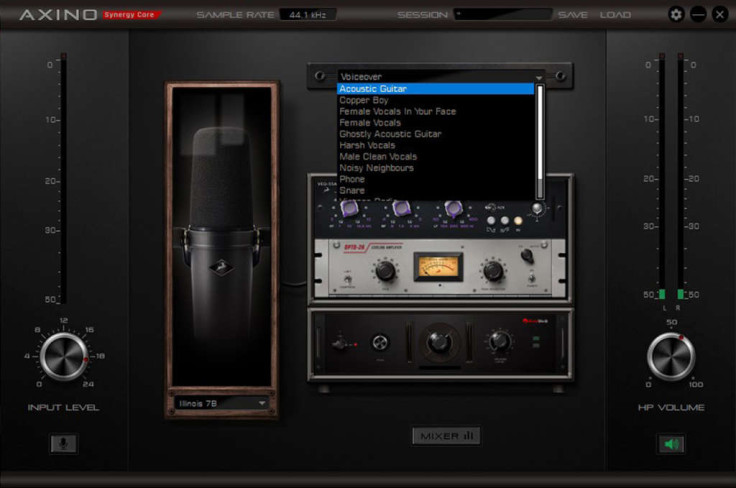Viewport: 736px width, 488px height.
Task: Click the HP VOLUME knob
Action: [x=671, y=356]
